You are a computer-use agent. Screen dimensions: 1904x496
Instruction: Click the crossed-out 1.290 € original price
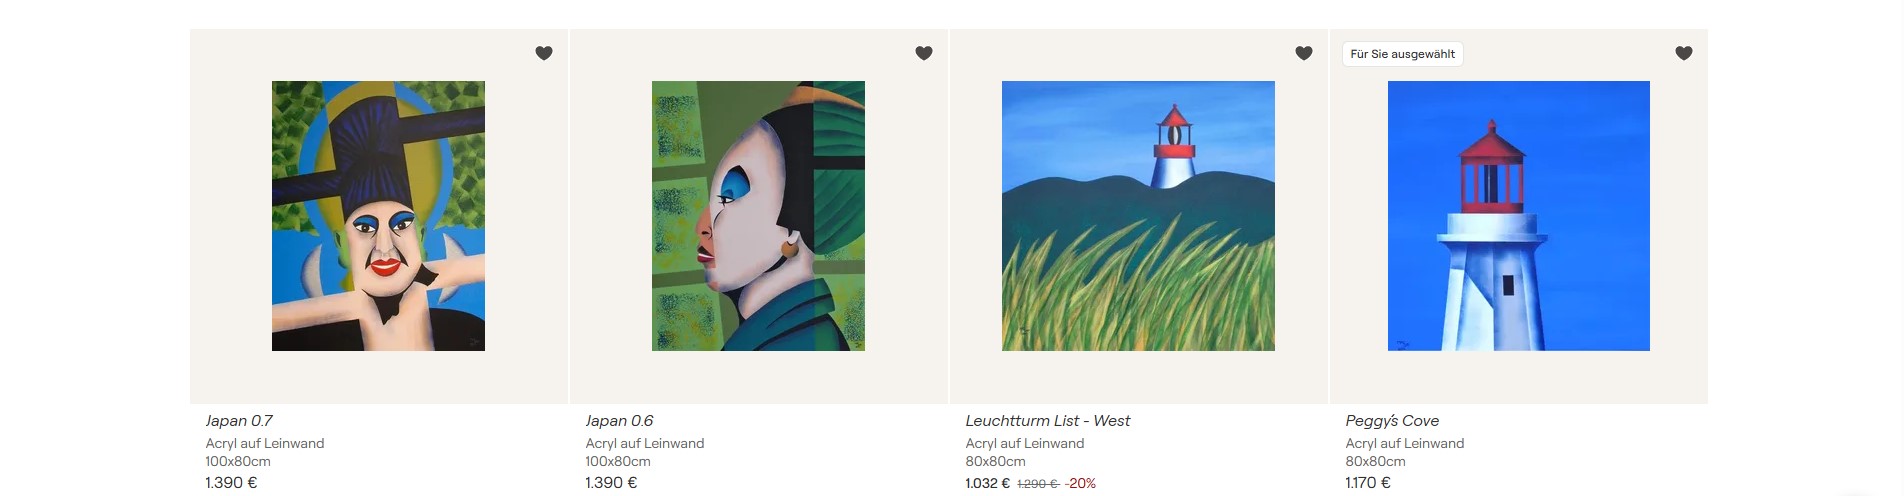1038,483
